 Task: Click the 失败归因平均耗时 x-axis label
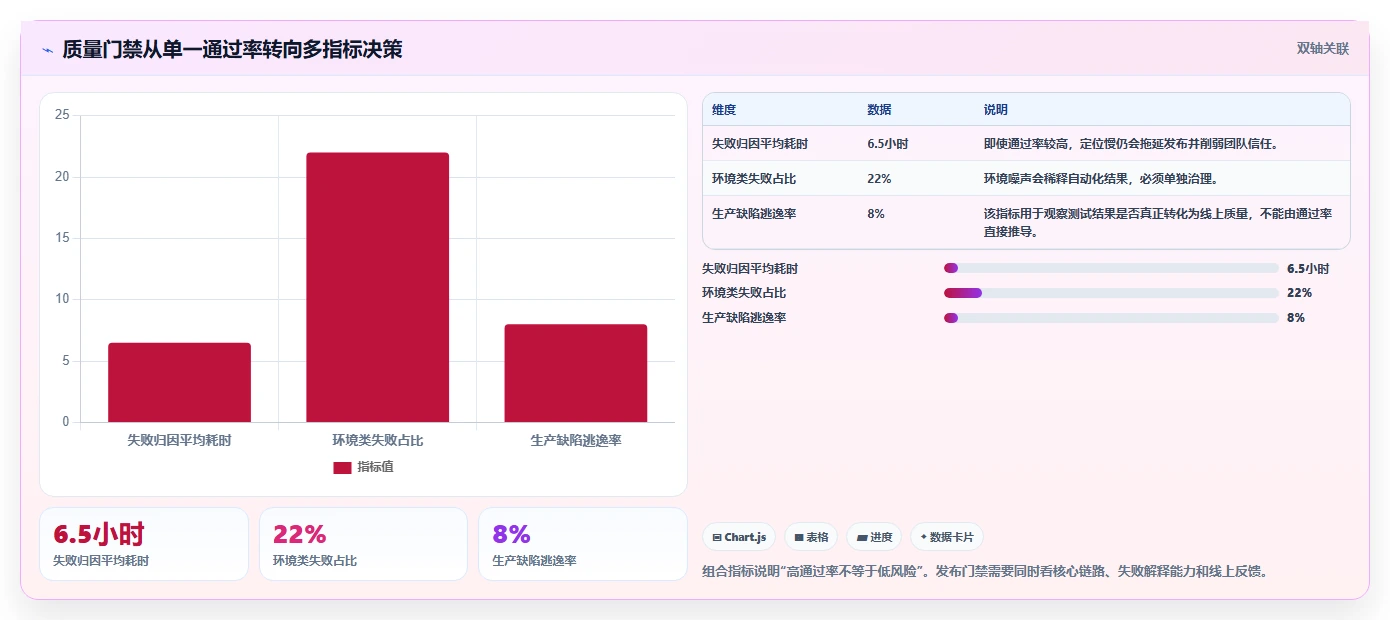[179, 440]
